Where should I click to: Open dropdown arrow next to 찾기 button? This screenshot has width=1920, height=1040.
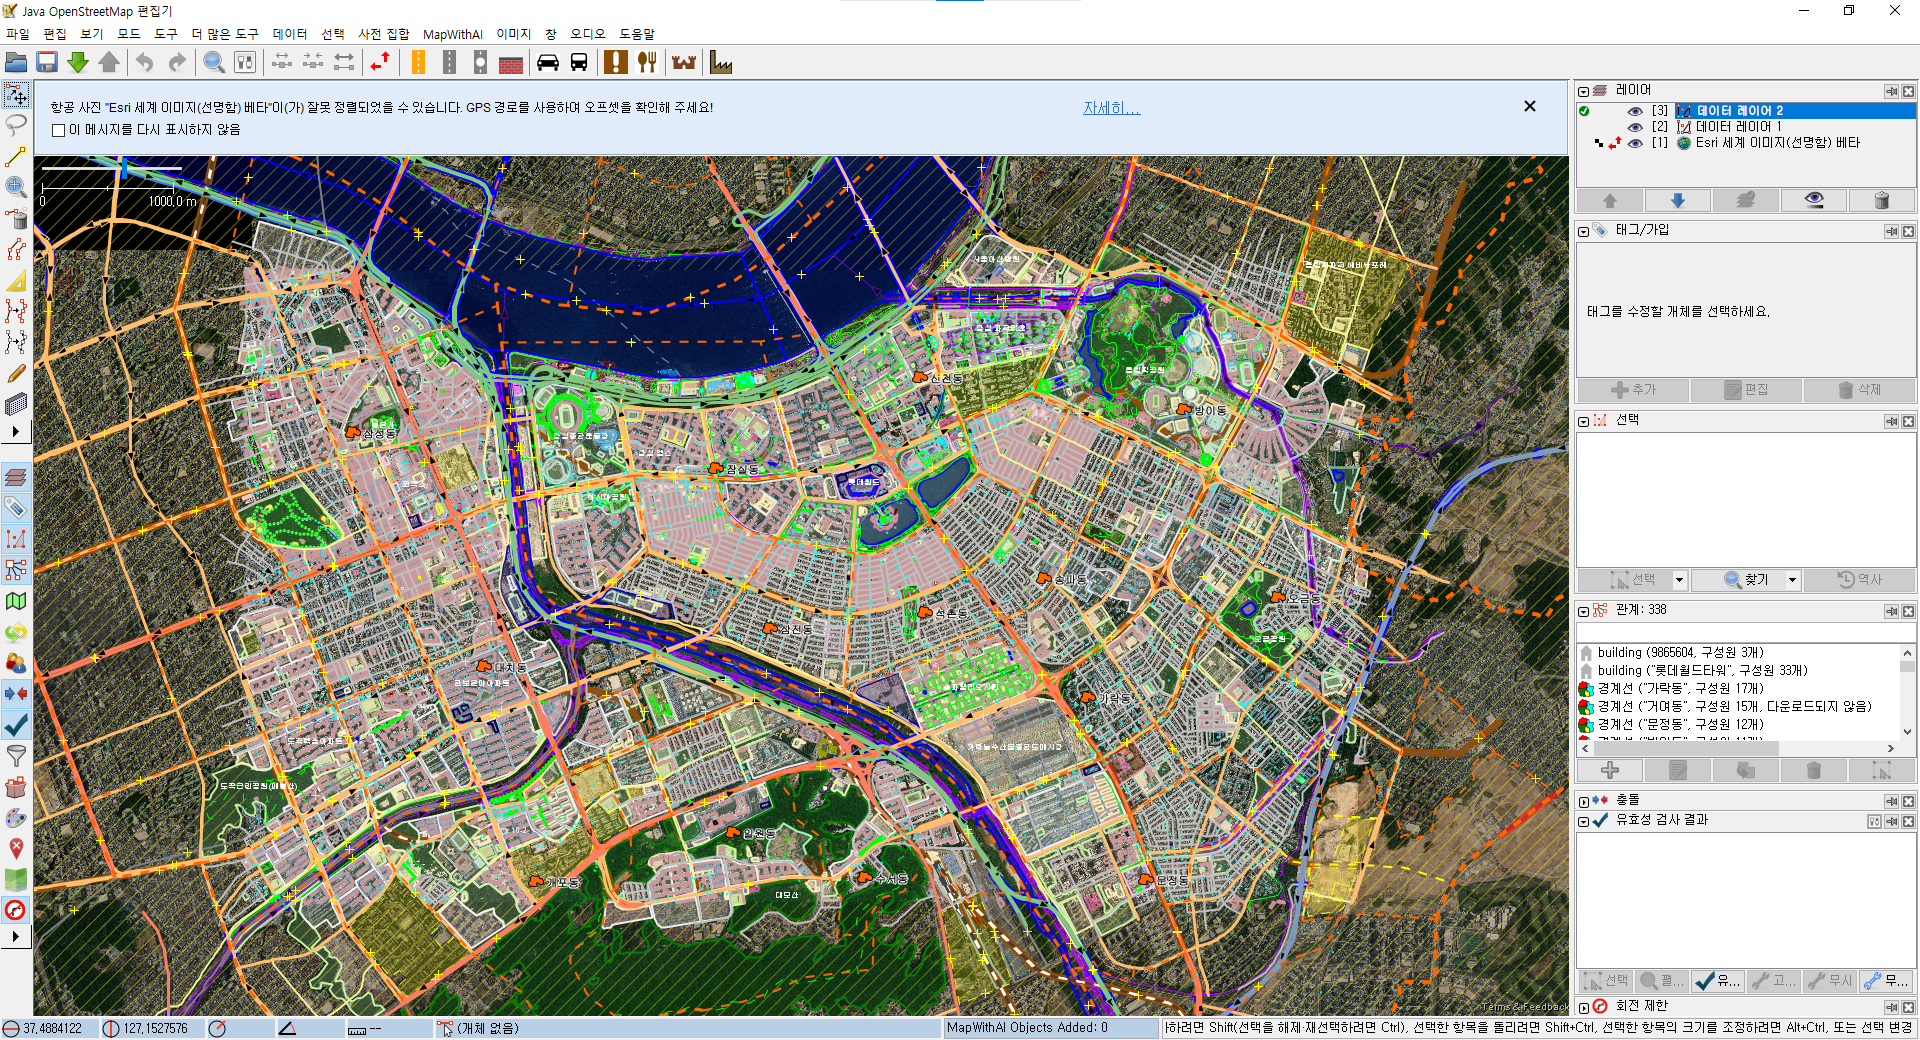(1793, 580)
